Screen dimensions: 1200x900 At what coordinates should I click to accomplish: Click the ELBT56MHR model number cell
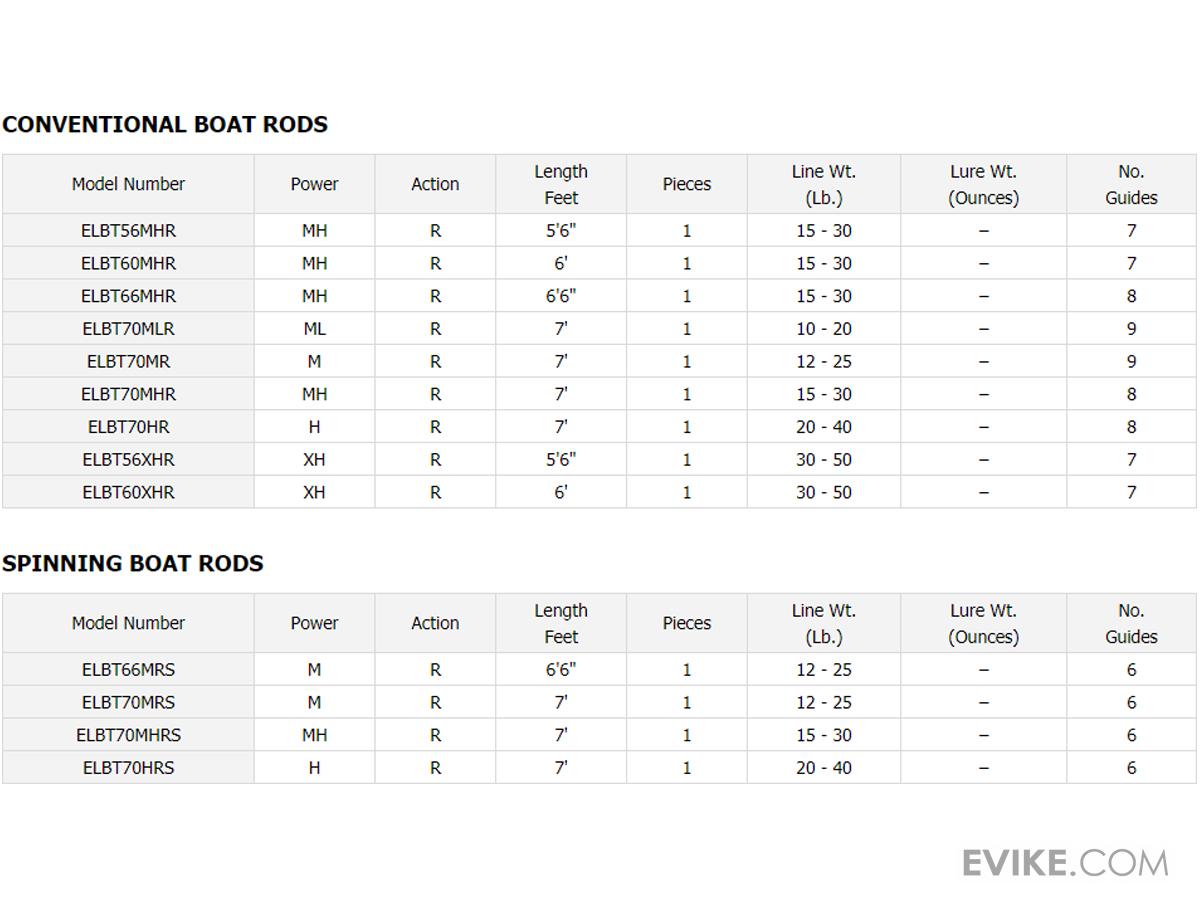point(128,231)
